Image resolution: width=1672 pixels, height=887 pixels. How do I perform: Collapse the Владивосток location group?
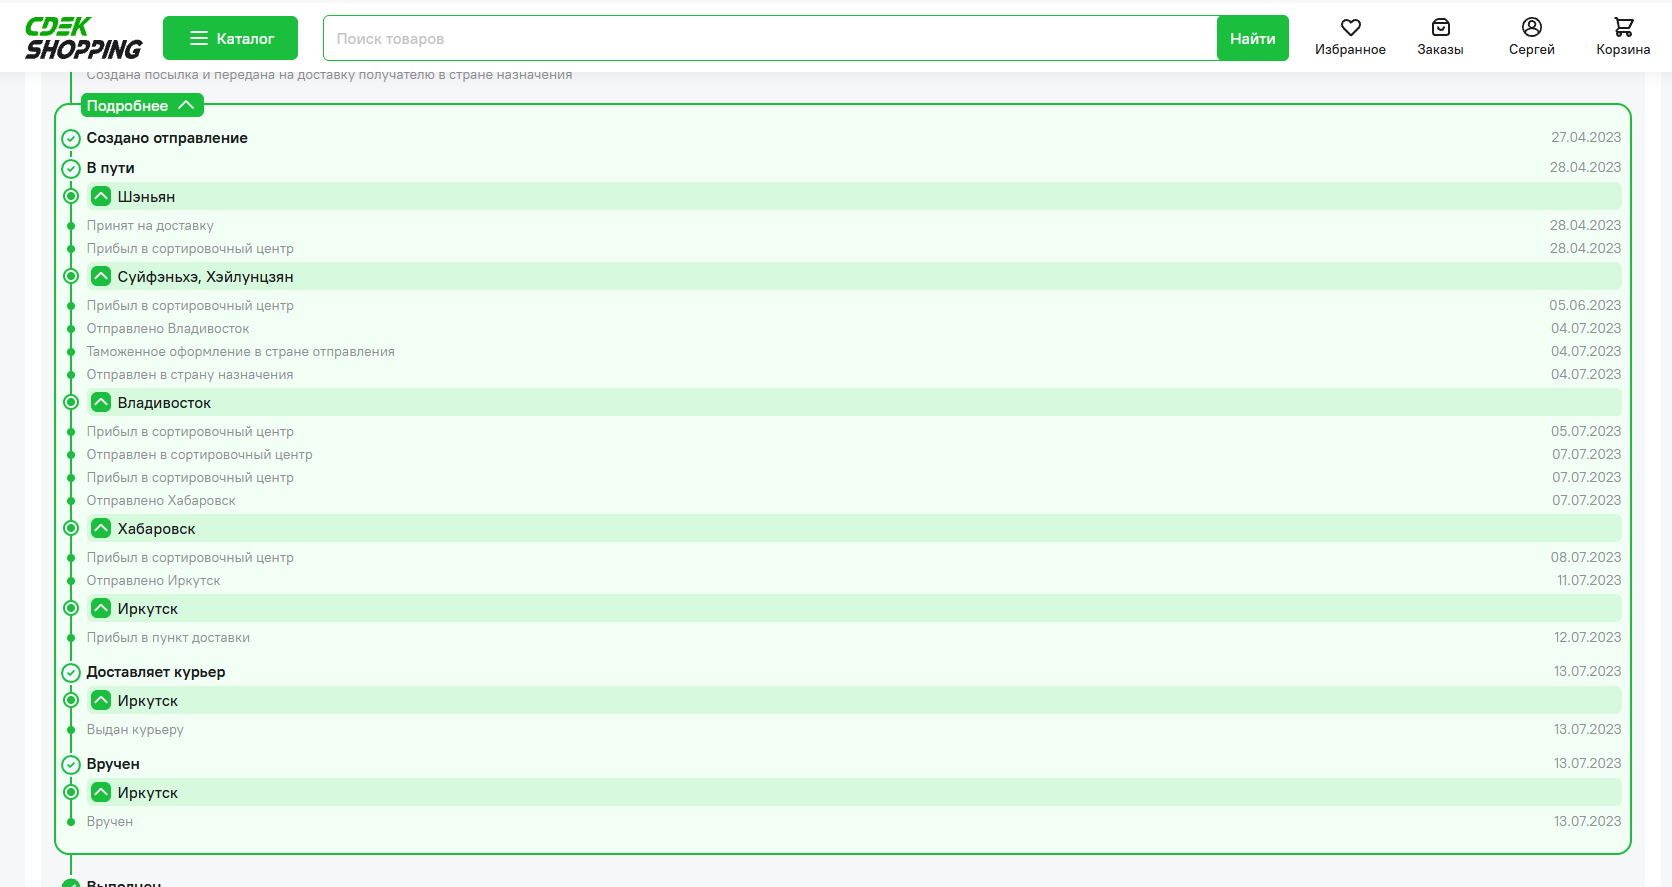pyautogui.click(x=101, y=402)
